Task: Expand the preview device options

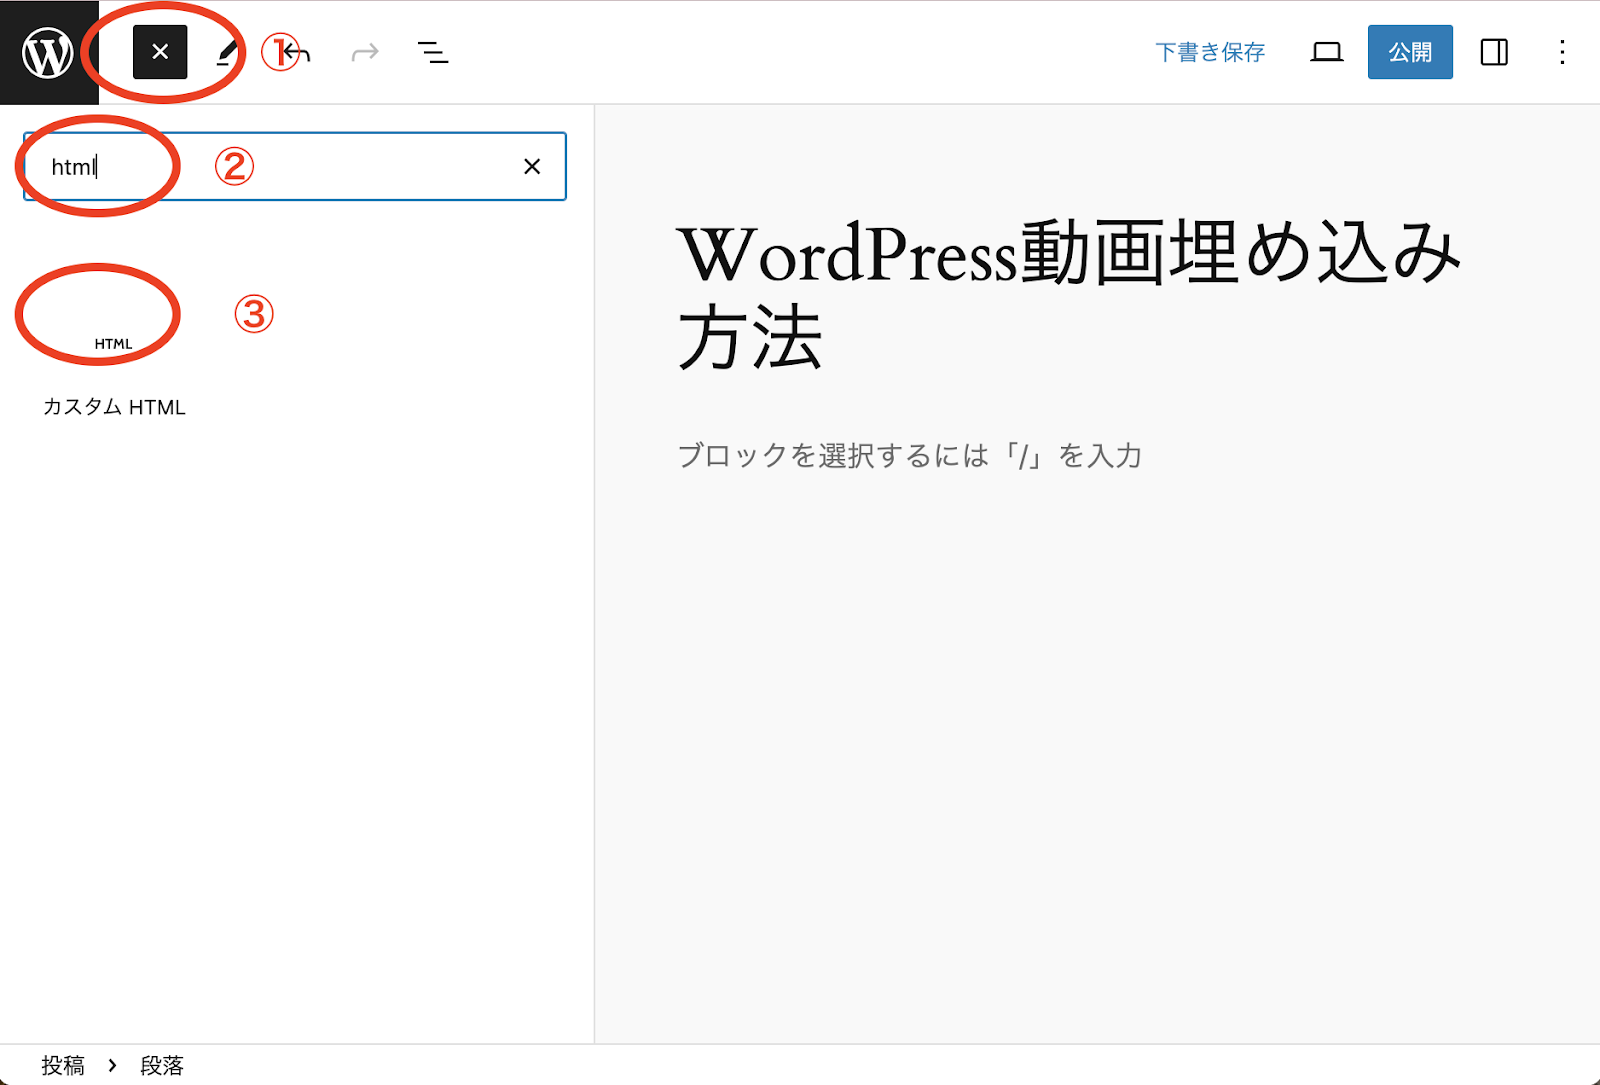Action: pyautogui.click(x=1326, y=52)
